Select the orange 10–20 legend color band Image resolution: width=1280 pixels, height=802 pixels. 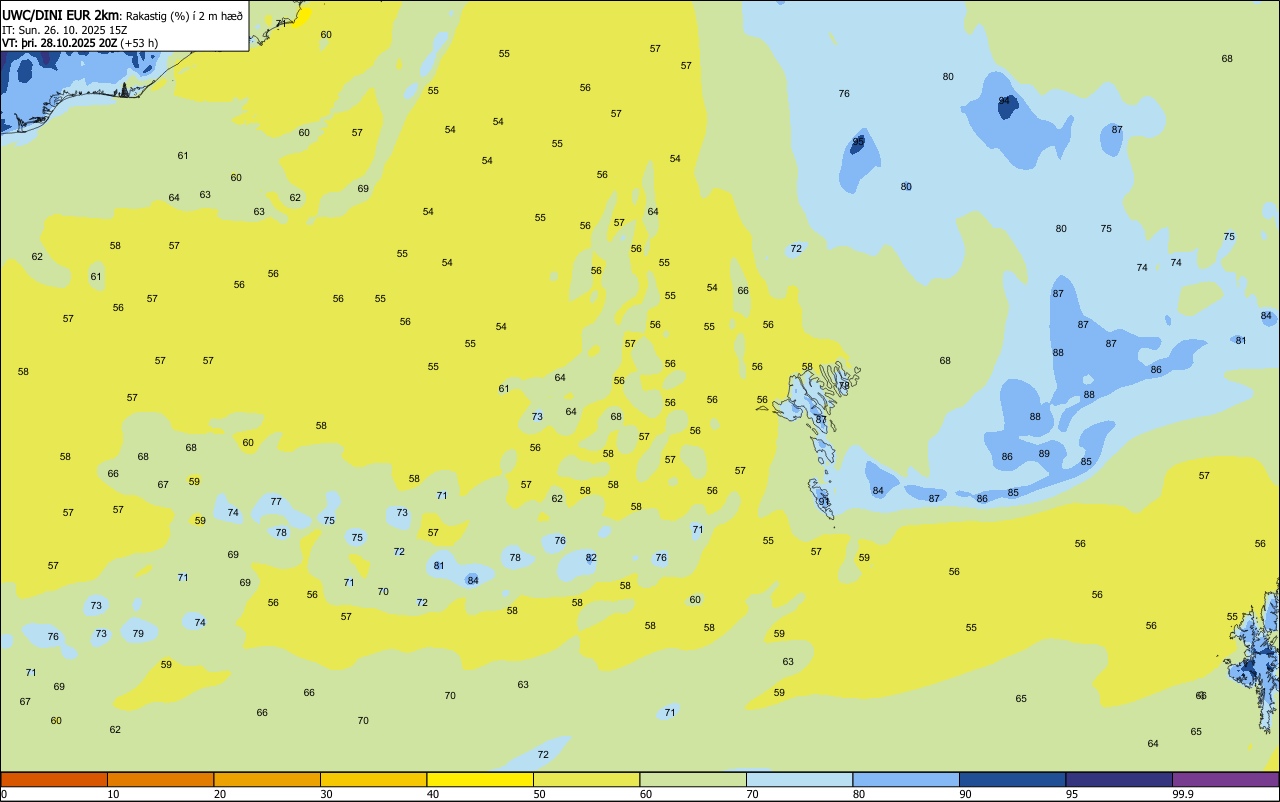pyautogui.click(x=160, y=779)
